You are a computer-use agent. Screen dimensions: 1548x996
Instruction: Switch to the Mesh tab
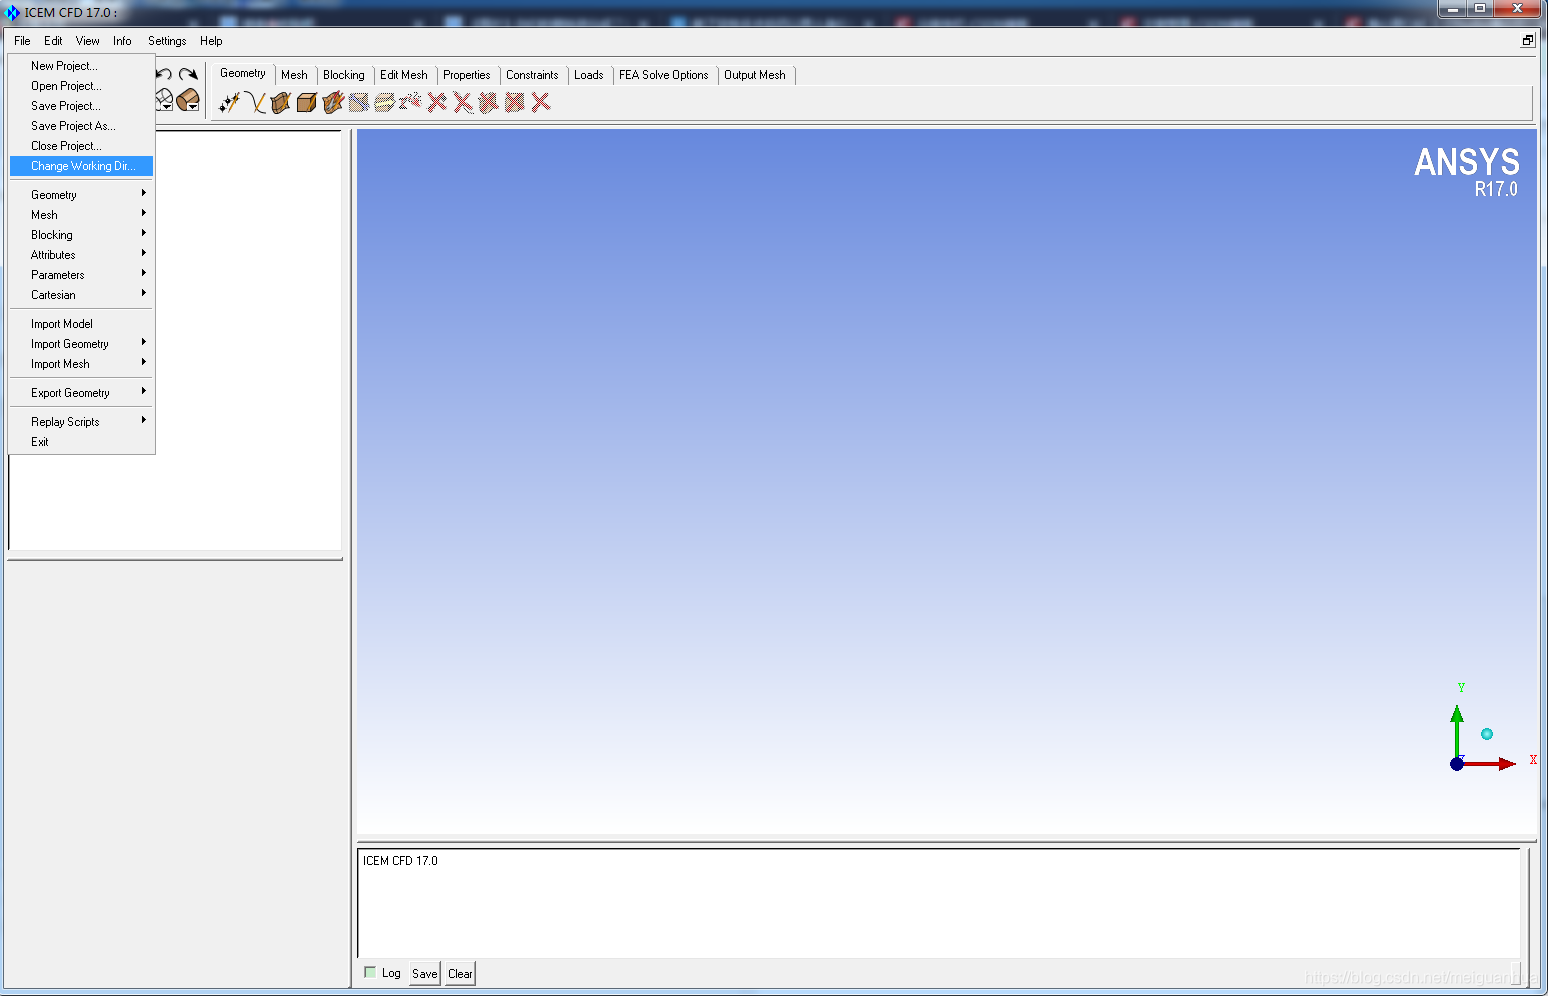[x=294, y=75]
